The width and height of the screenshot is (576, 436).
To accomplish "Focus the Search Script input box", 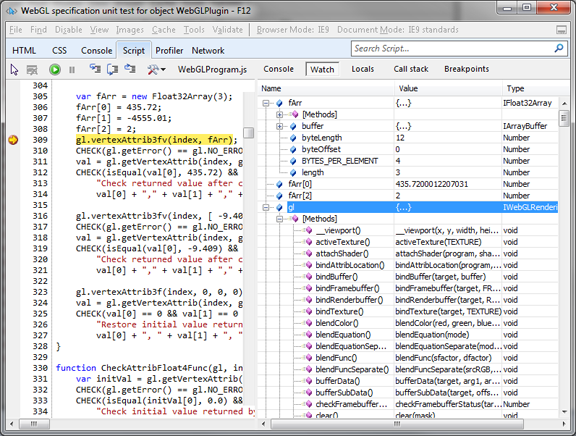I will click(452, 48).
